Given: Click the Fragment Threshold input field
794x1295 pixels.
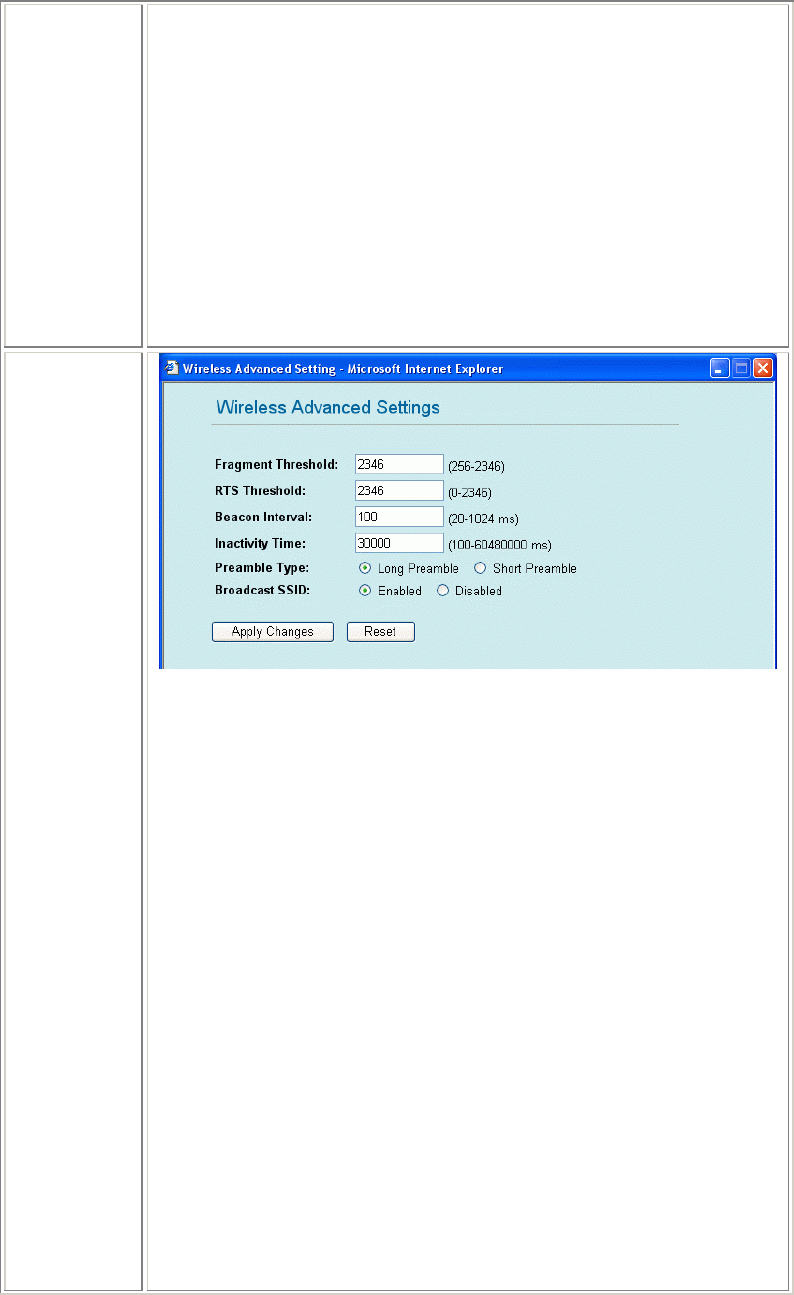Looking at the screenshot, I should coord(399,464).
